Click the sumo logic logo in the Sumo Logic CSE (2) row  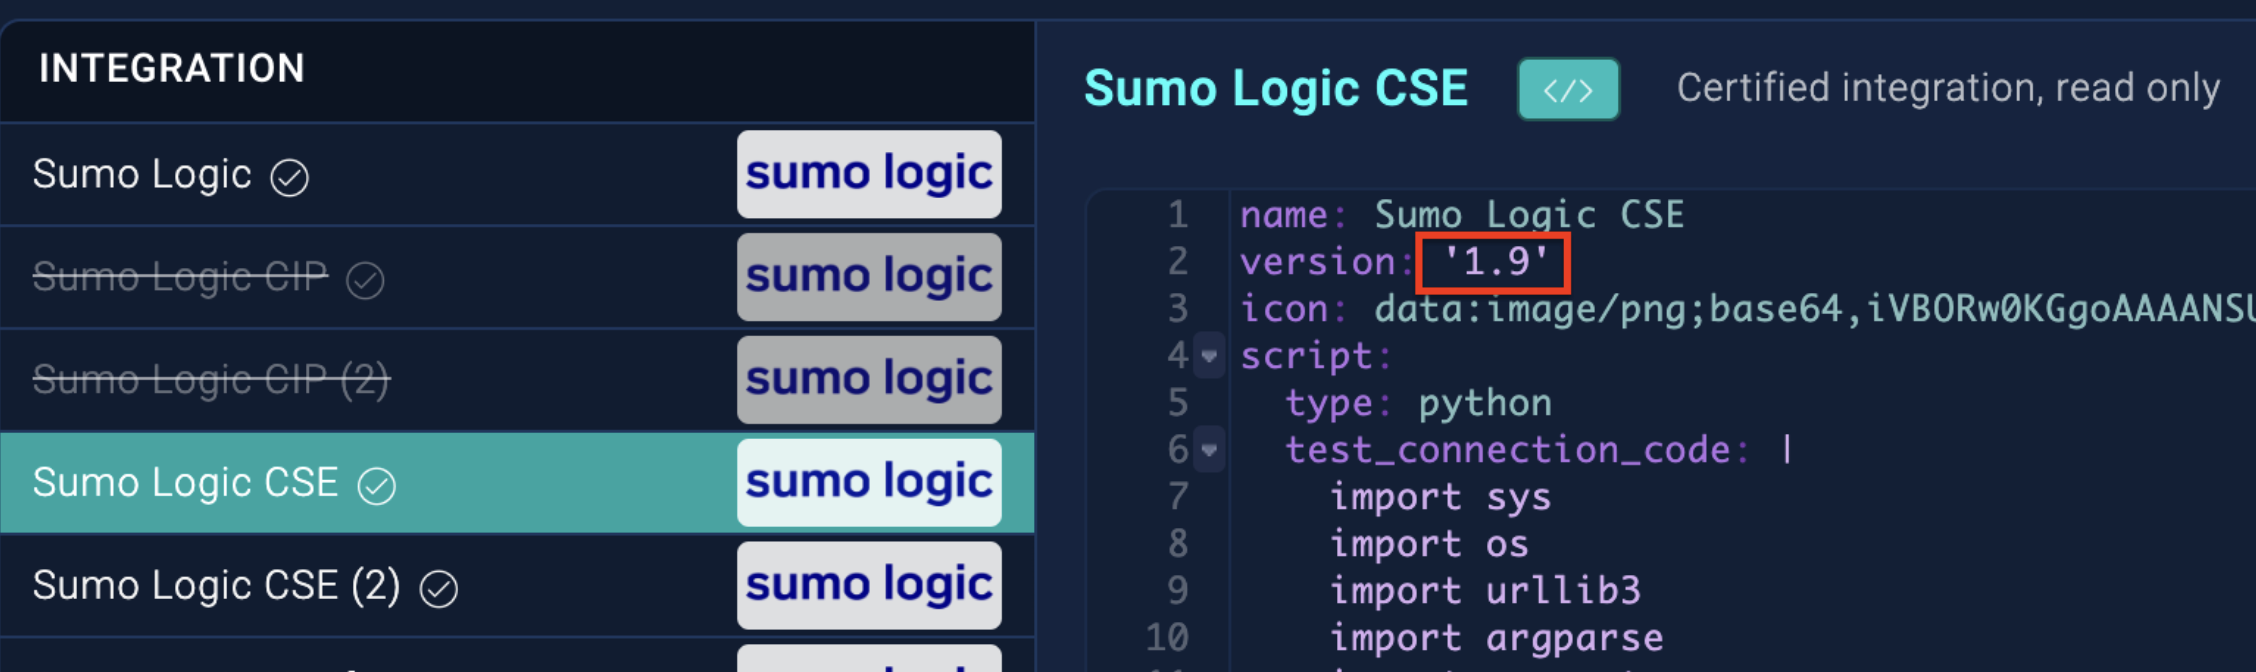[x=868, y=585]
